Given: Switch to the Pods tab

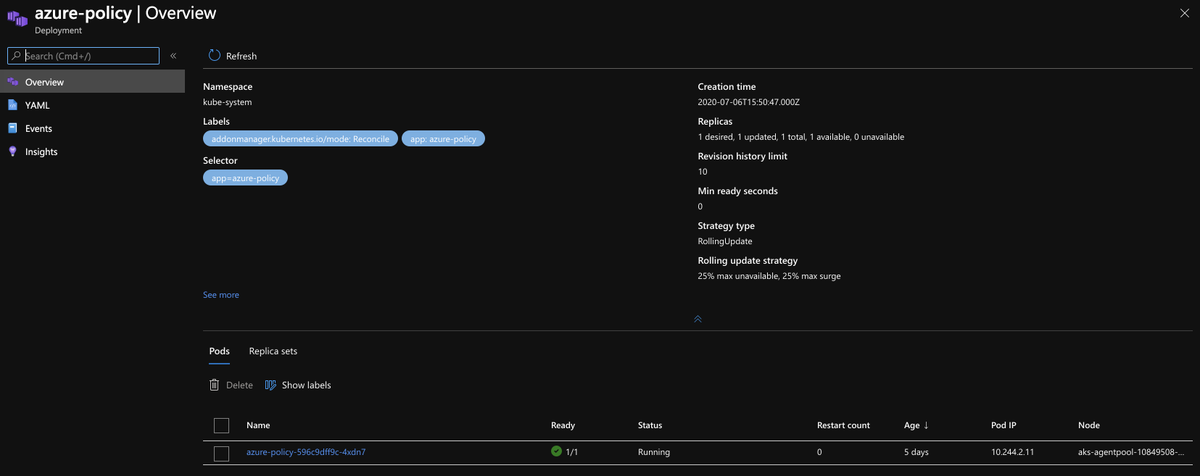Looking at the screenshot, I should coord(219,351).
